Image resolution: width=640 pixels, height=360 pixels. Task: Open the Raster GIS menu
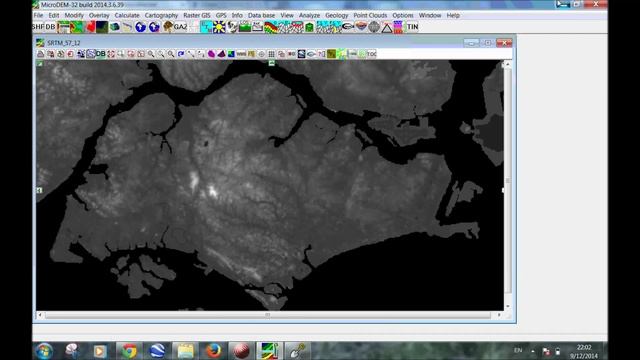(197, 15)
